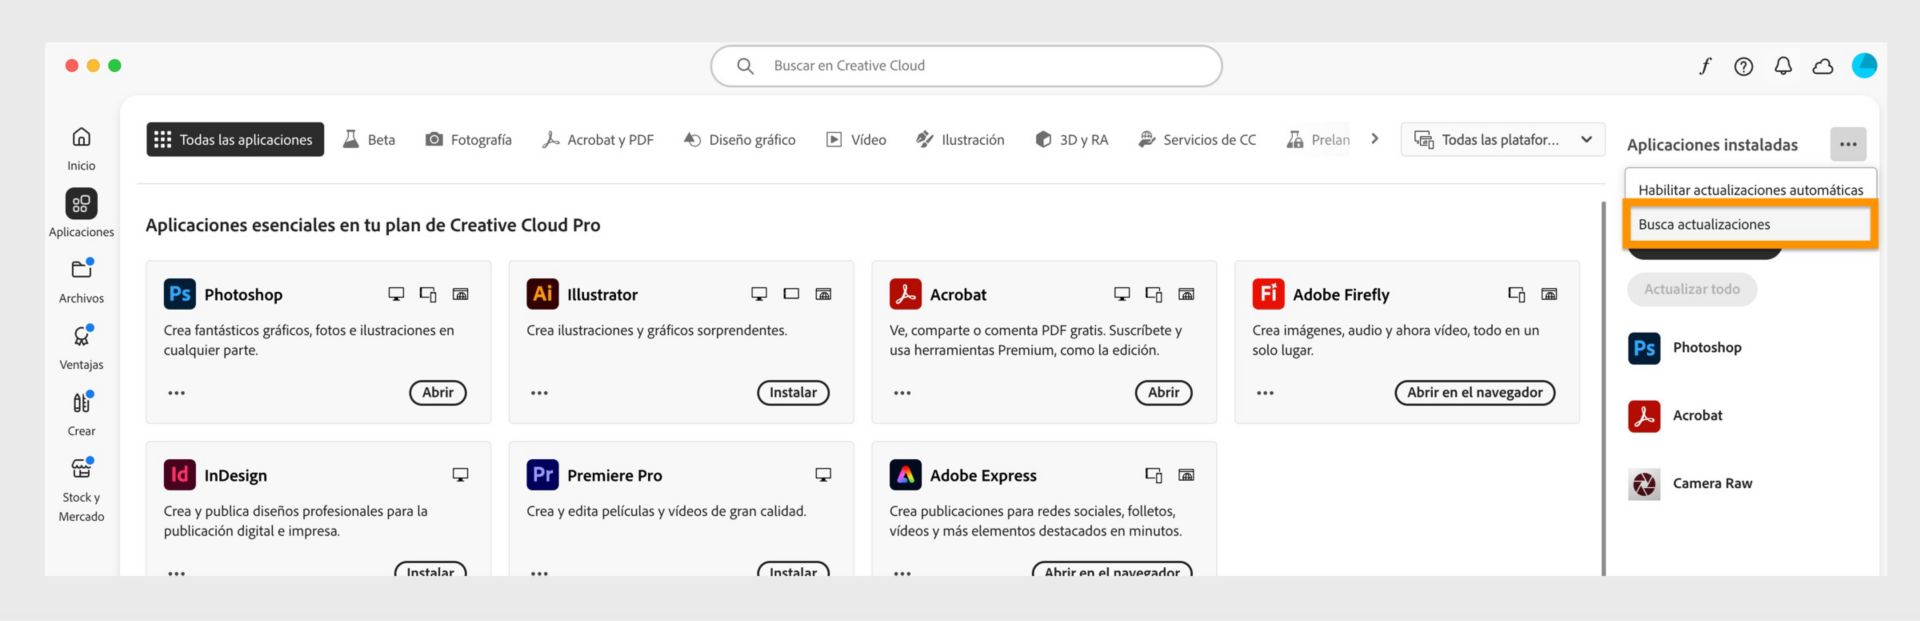1920x621 pixels.
Task: Choose Busca actualizaciones menu item
Action: pos(1750,225)
